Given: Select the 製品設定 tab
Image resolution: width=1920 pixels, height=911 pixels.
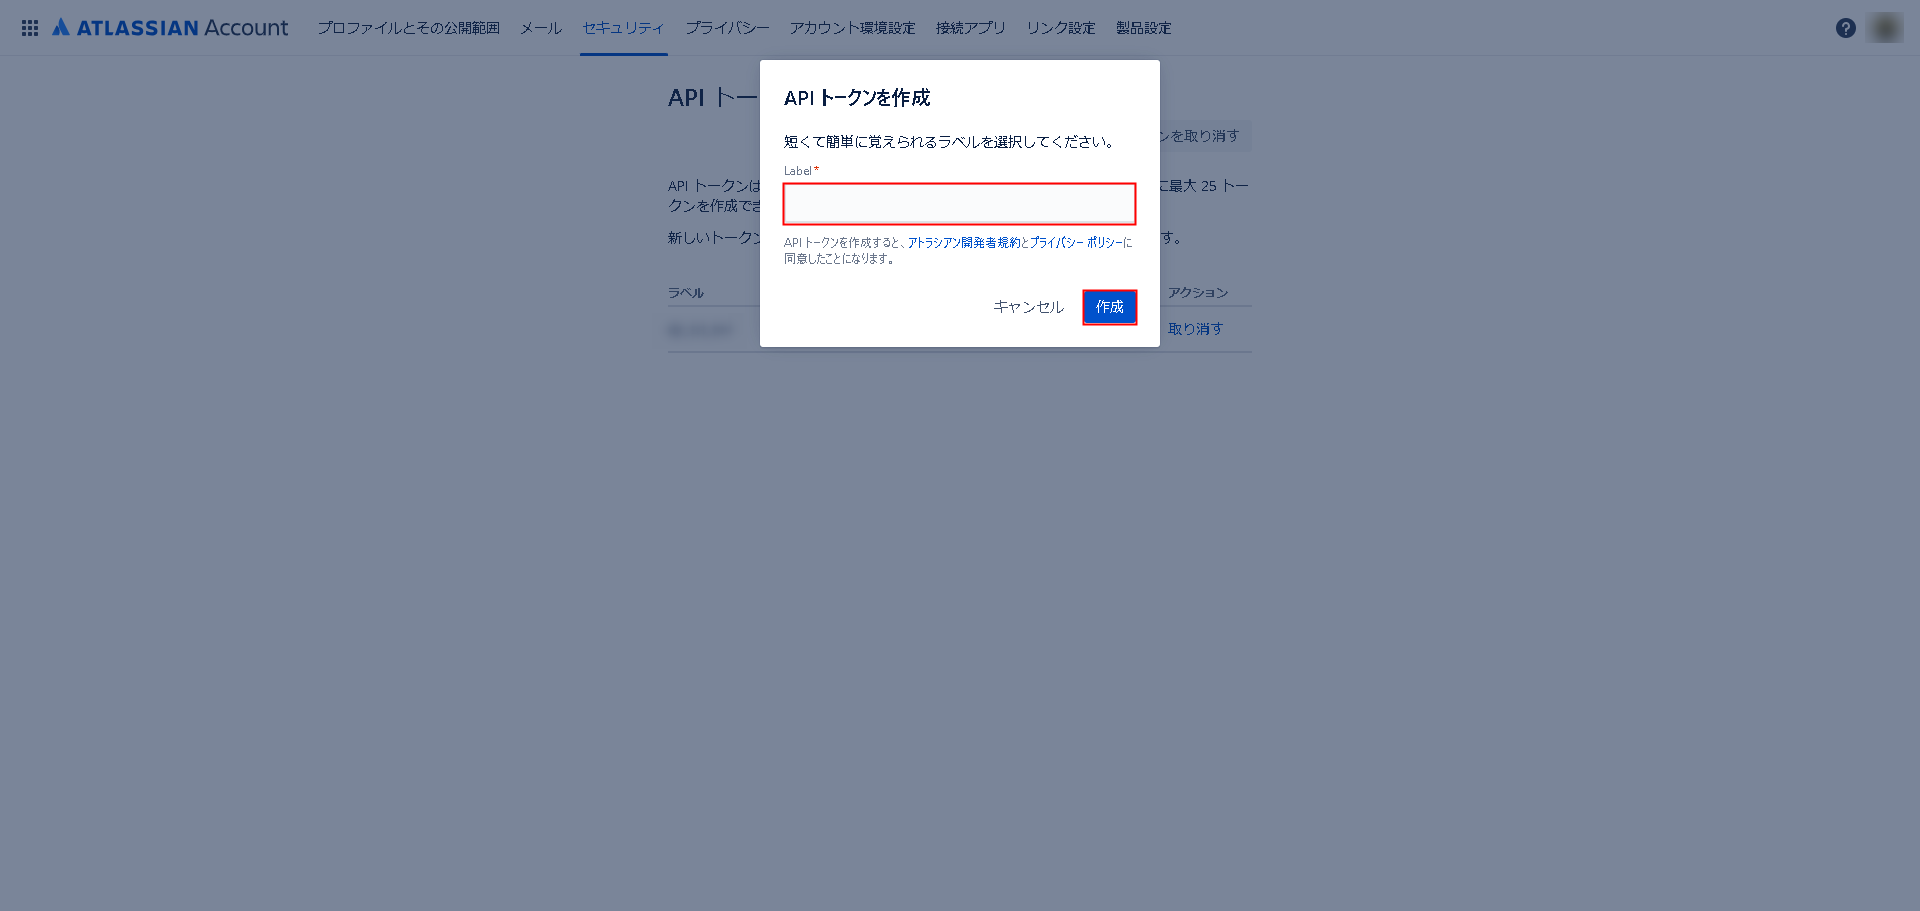Looking at the screenshot, I should point(1144,28).
